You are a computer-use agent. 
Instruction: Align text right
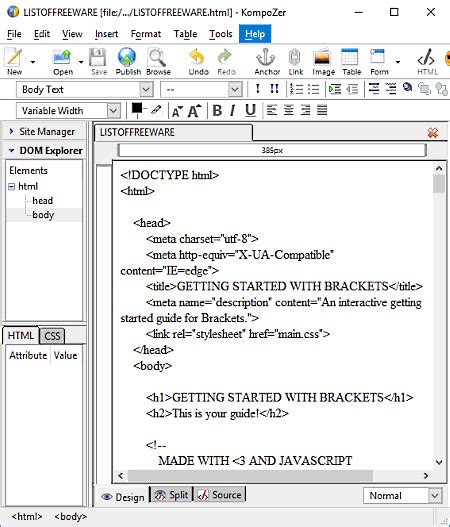pos(305,110)
